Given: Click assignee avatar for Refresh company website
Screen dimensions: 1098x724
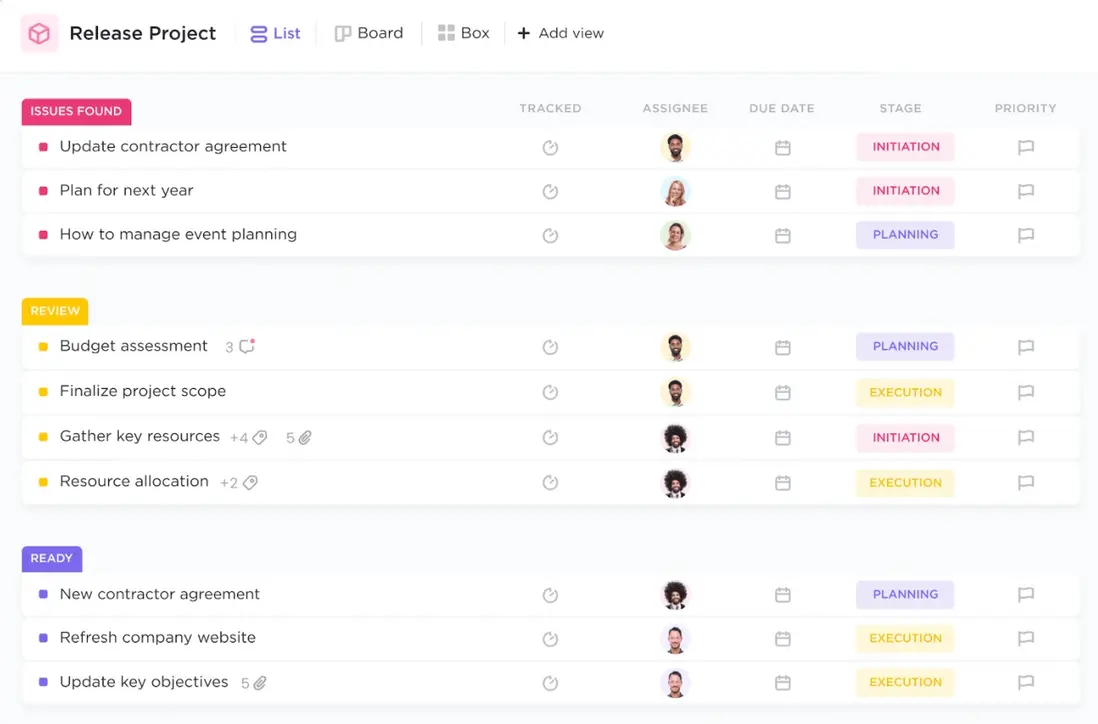Looking at the screenshot, I should click(675, 639).
